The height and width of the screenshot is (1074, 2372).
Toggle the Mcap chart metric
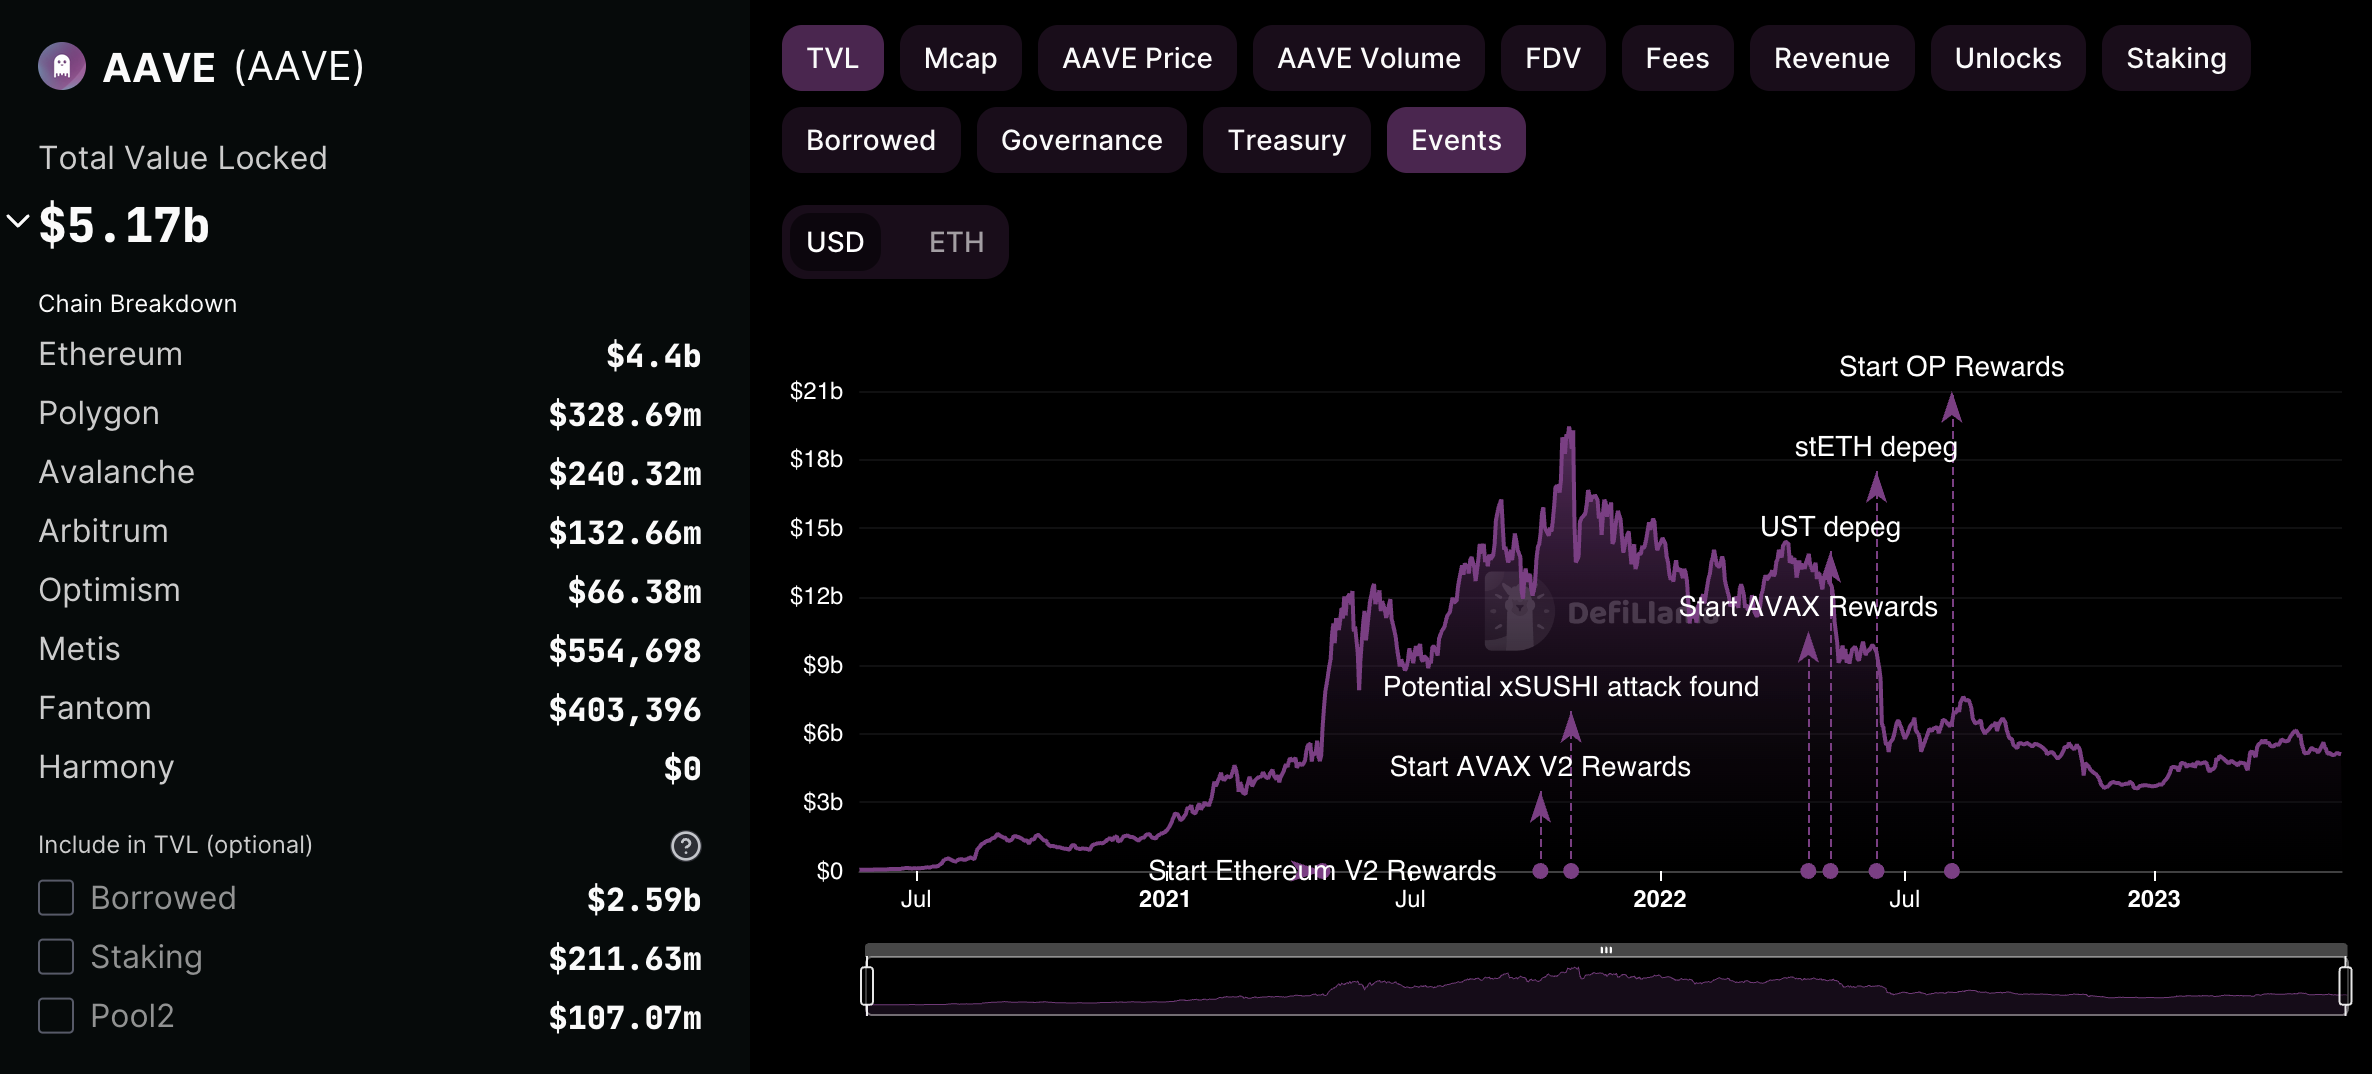coord(960,59)
